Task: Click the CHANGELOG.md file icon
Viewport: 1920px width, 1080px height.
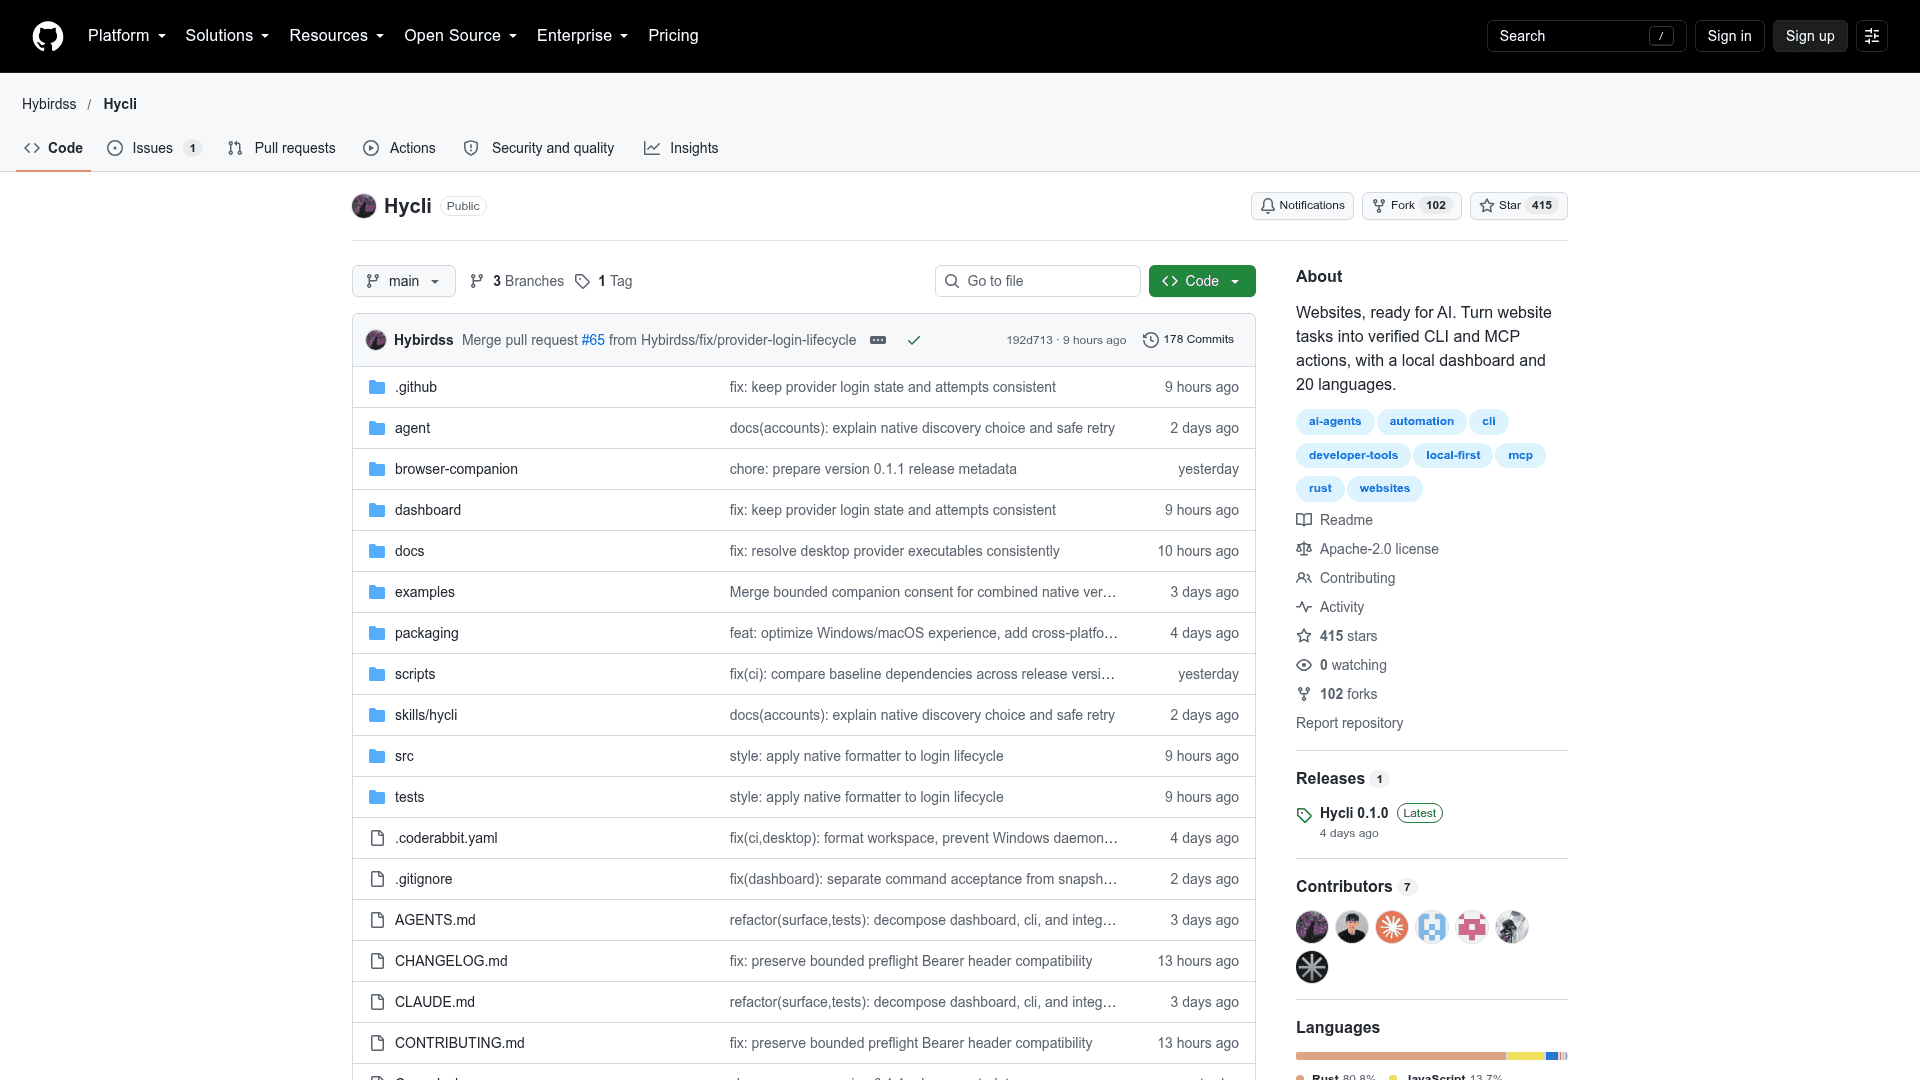Action: tap(377, 961)
